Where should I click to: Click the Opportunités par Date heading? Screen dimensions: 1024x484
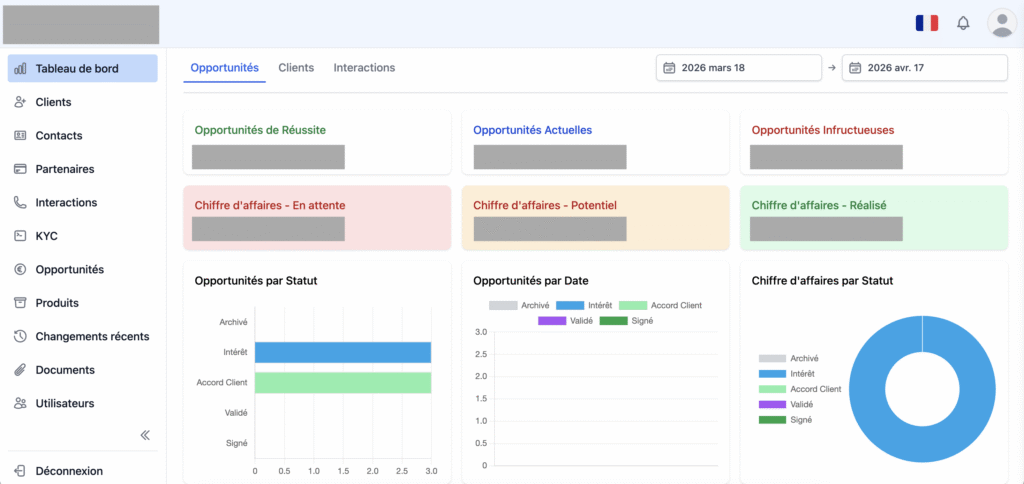tap(530, 281)
